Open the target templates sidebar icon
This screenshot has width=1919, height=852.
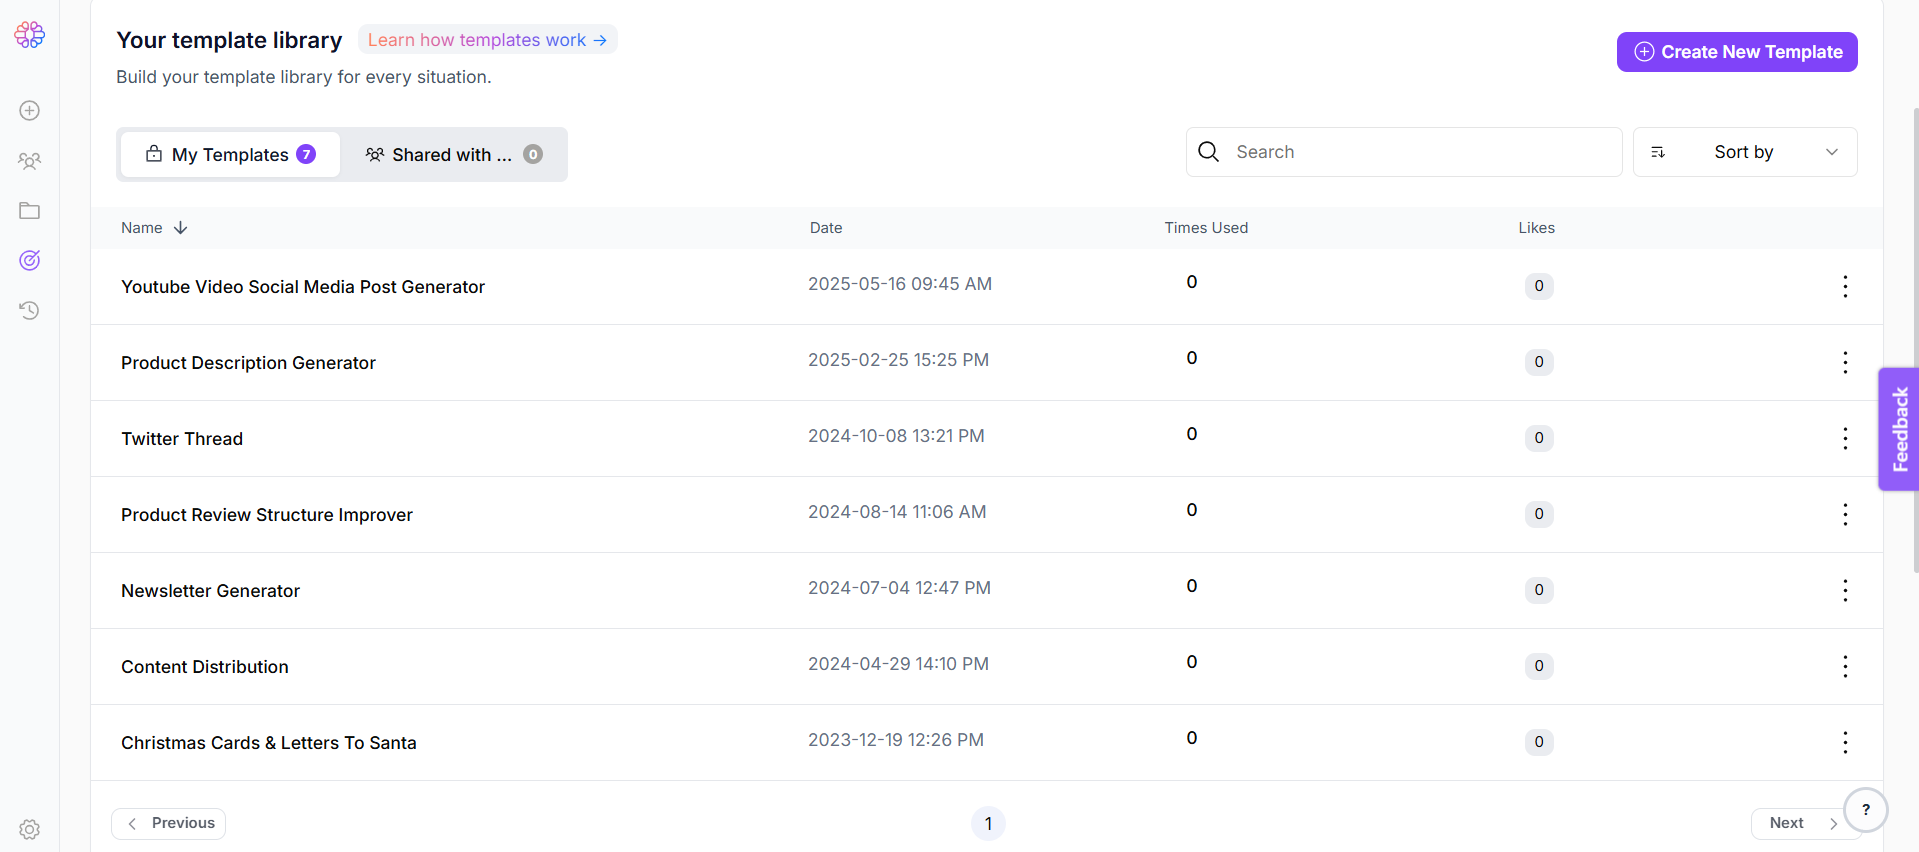coord(30,261)
